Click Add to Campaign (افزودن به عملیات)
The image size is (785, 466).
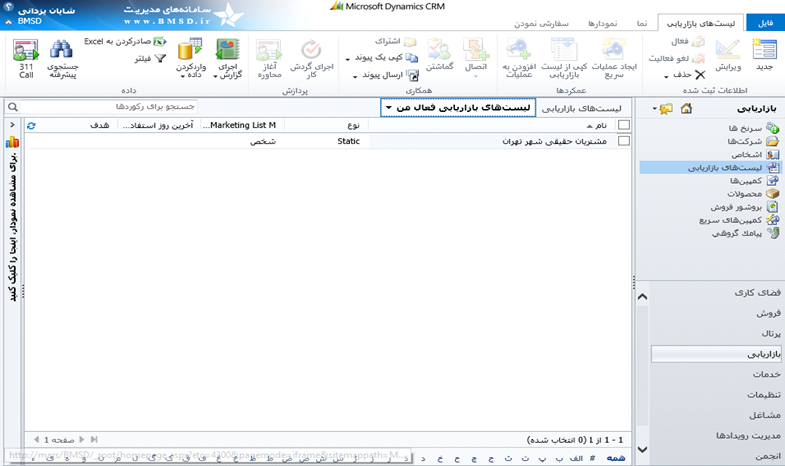coord(519,58)
